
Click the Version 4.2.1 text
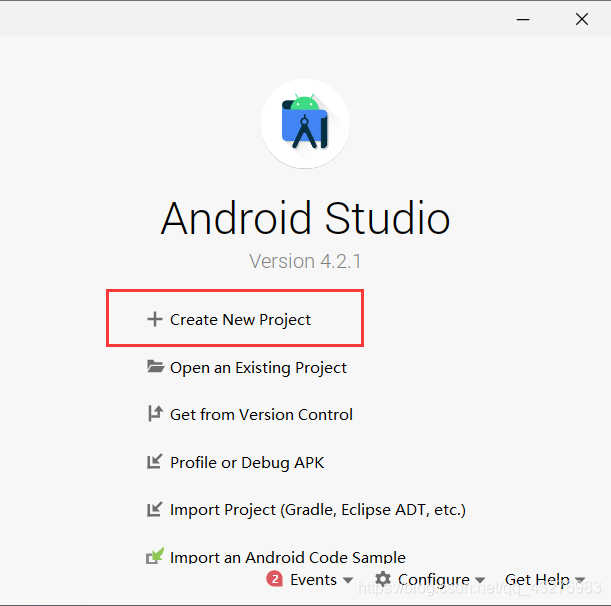click(305, 261)
